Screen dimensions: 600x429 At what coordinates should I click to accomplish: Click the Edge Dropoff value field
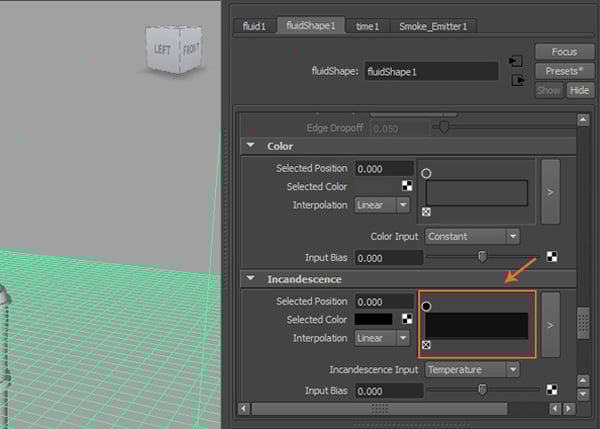tap(399, 129)
